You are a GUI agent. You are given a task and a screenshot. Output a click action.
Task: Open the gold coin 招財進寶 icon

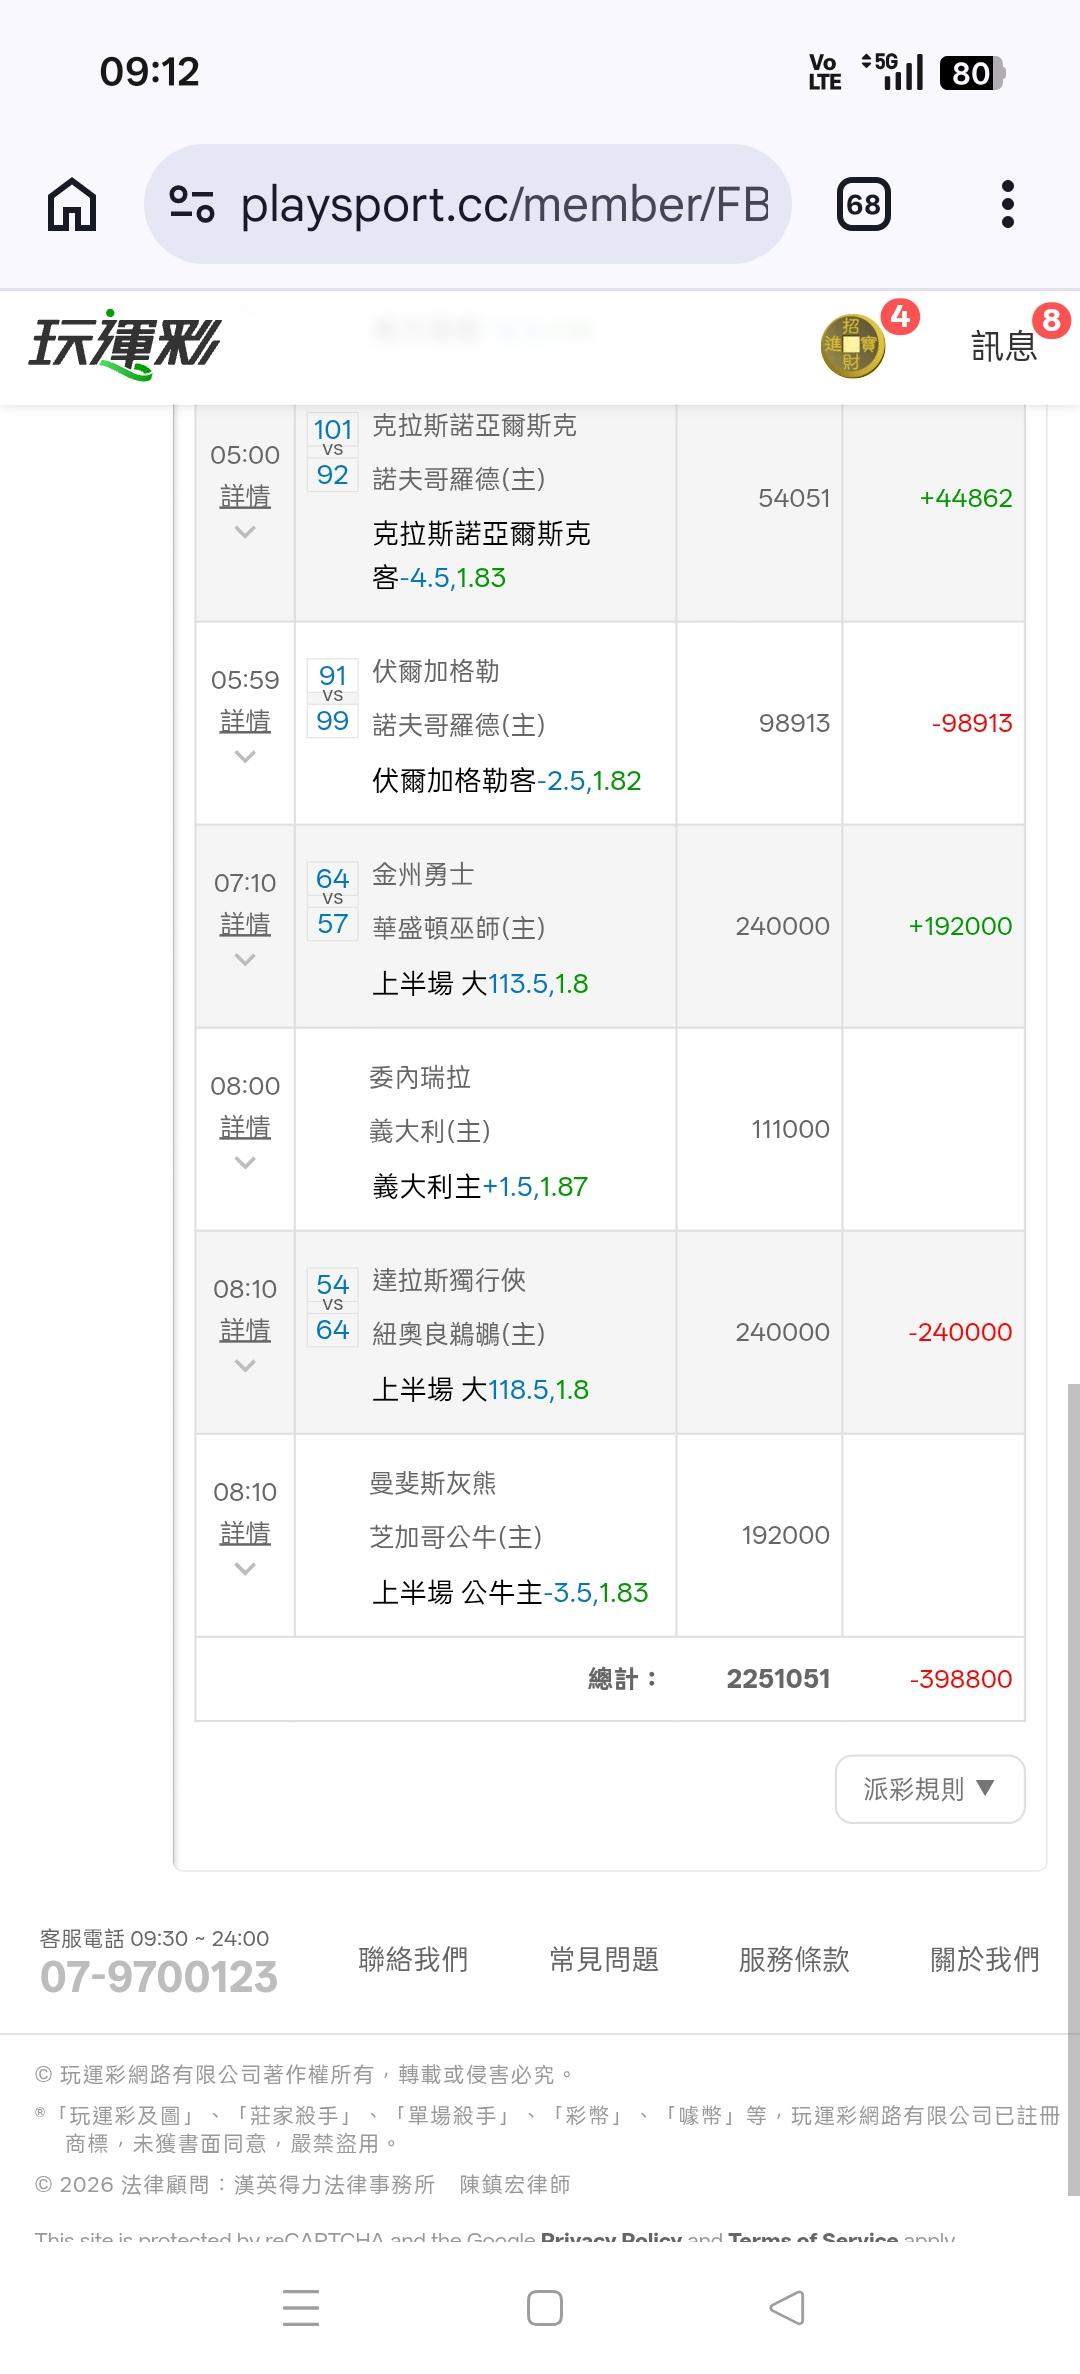[852, 346]
